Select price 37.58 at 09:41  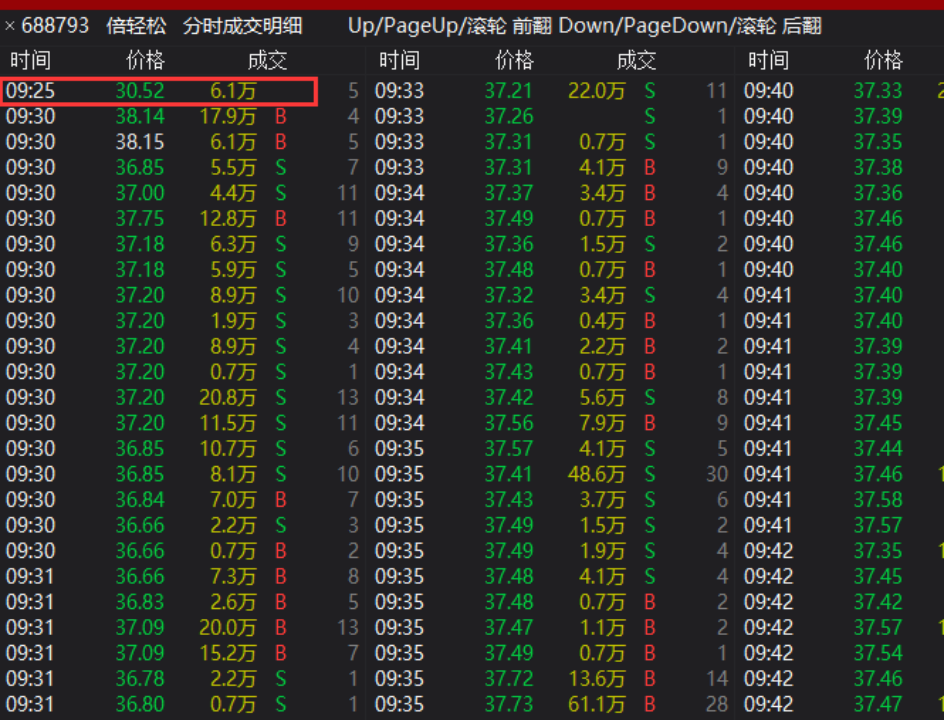tap(878, 500)
